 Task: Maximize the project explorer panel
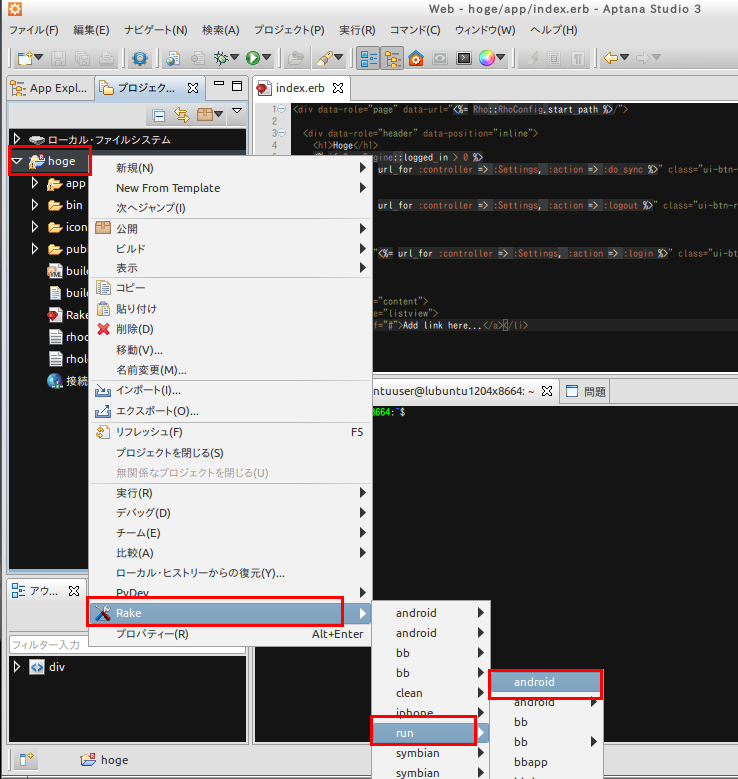click(237, 86)
